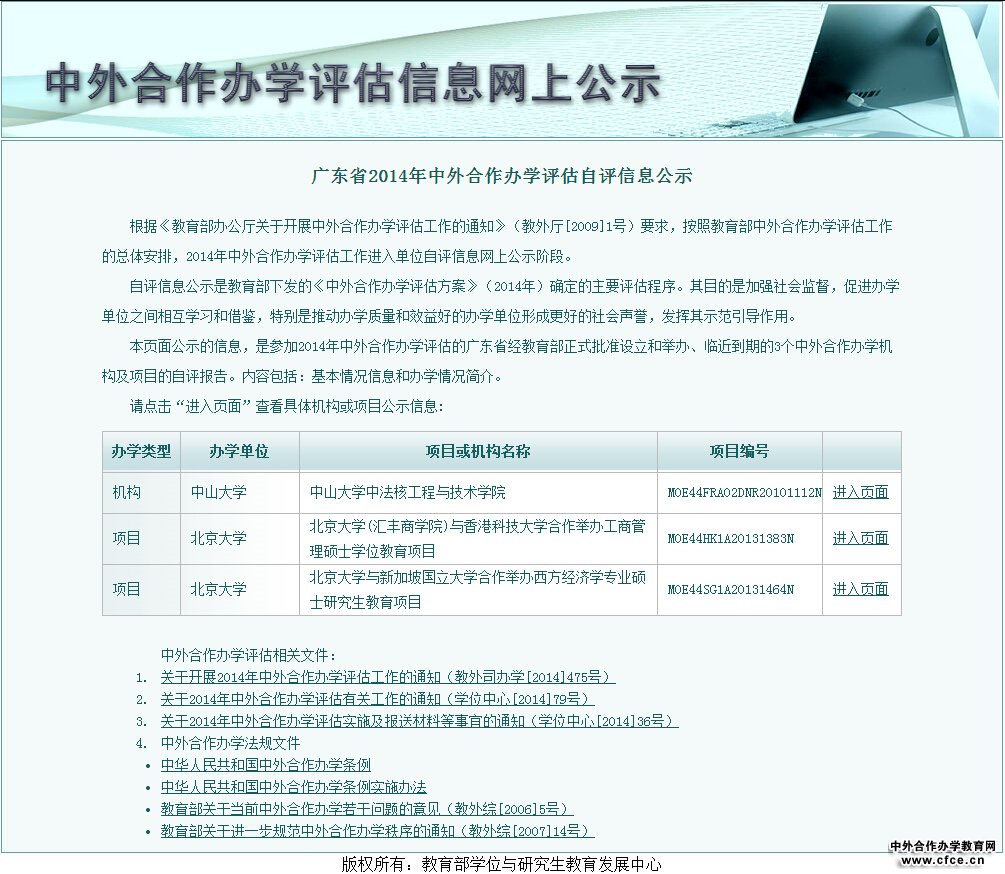This screenshot has height=874, width=1005.
Task: Open the 教外综[2007]14号 notice link
Action: pos(378,831)
